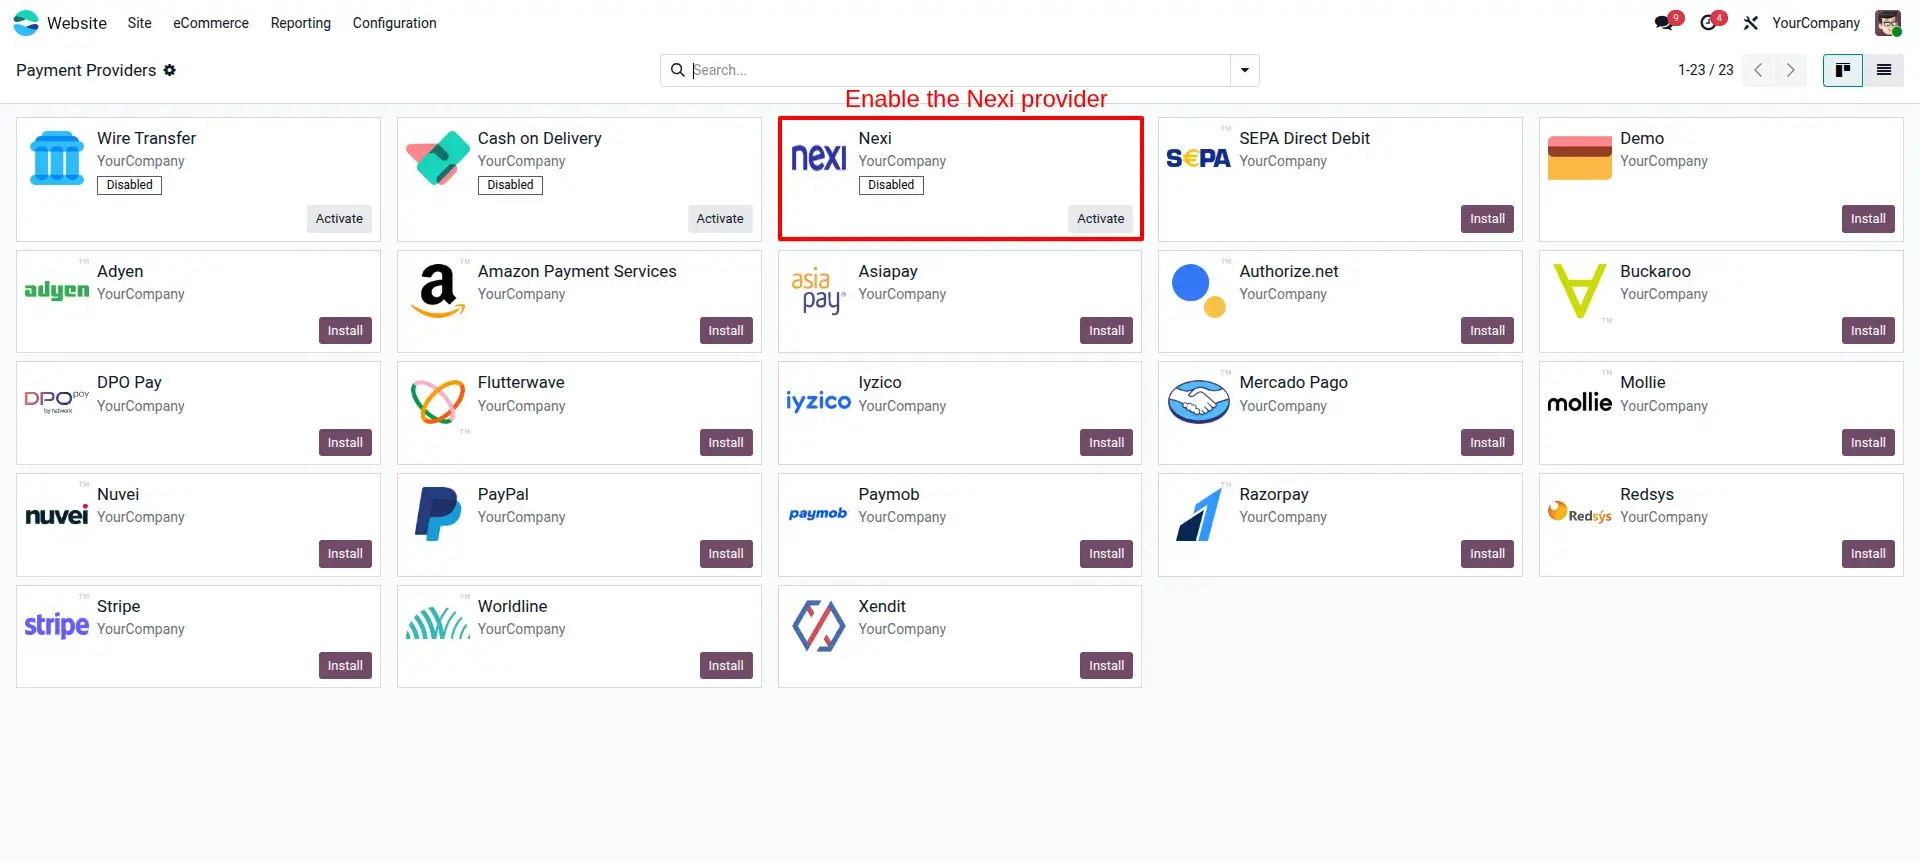Open the Stripe logo
Screen dimensions: 1920x862
[57, 625]
